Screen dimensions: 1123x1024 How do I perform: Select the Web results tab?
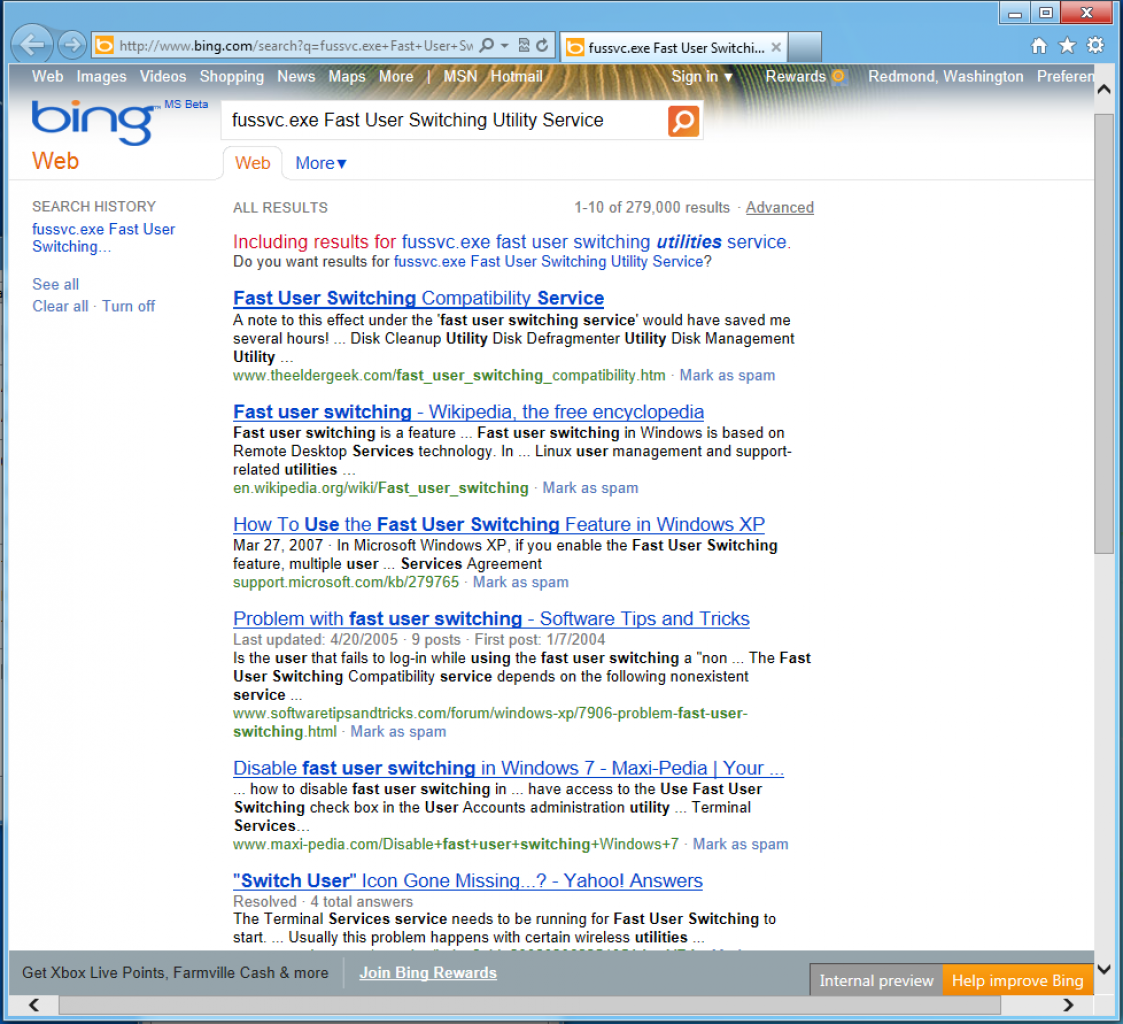pos(252,163)
